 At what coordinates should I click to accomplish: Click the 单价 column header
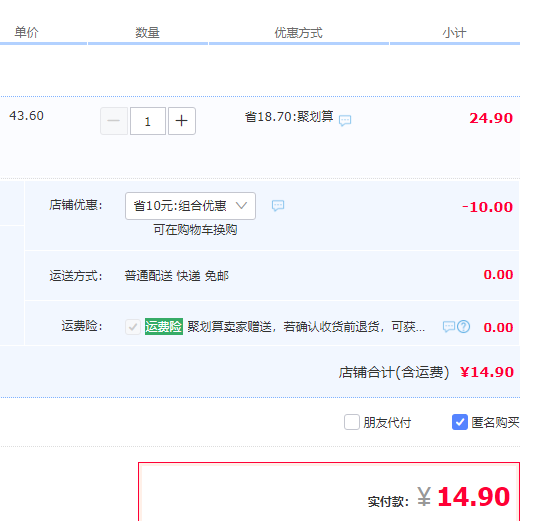coord(26,32)
